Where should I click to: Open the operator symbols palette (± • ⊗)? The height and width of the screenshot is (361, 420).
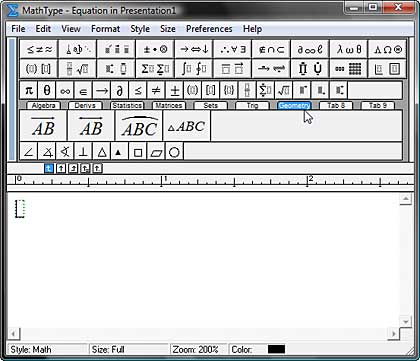tap(155, 49)
